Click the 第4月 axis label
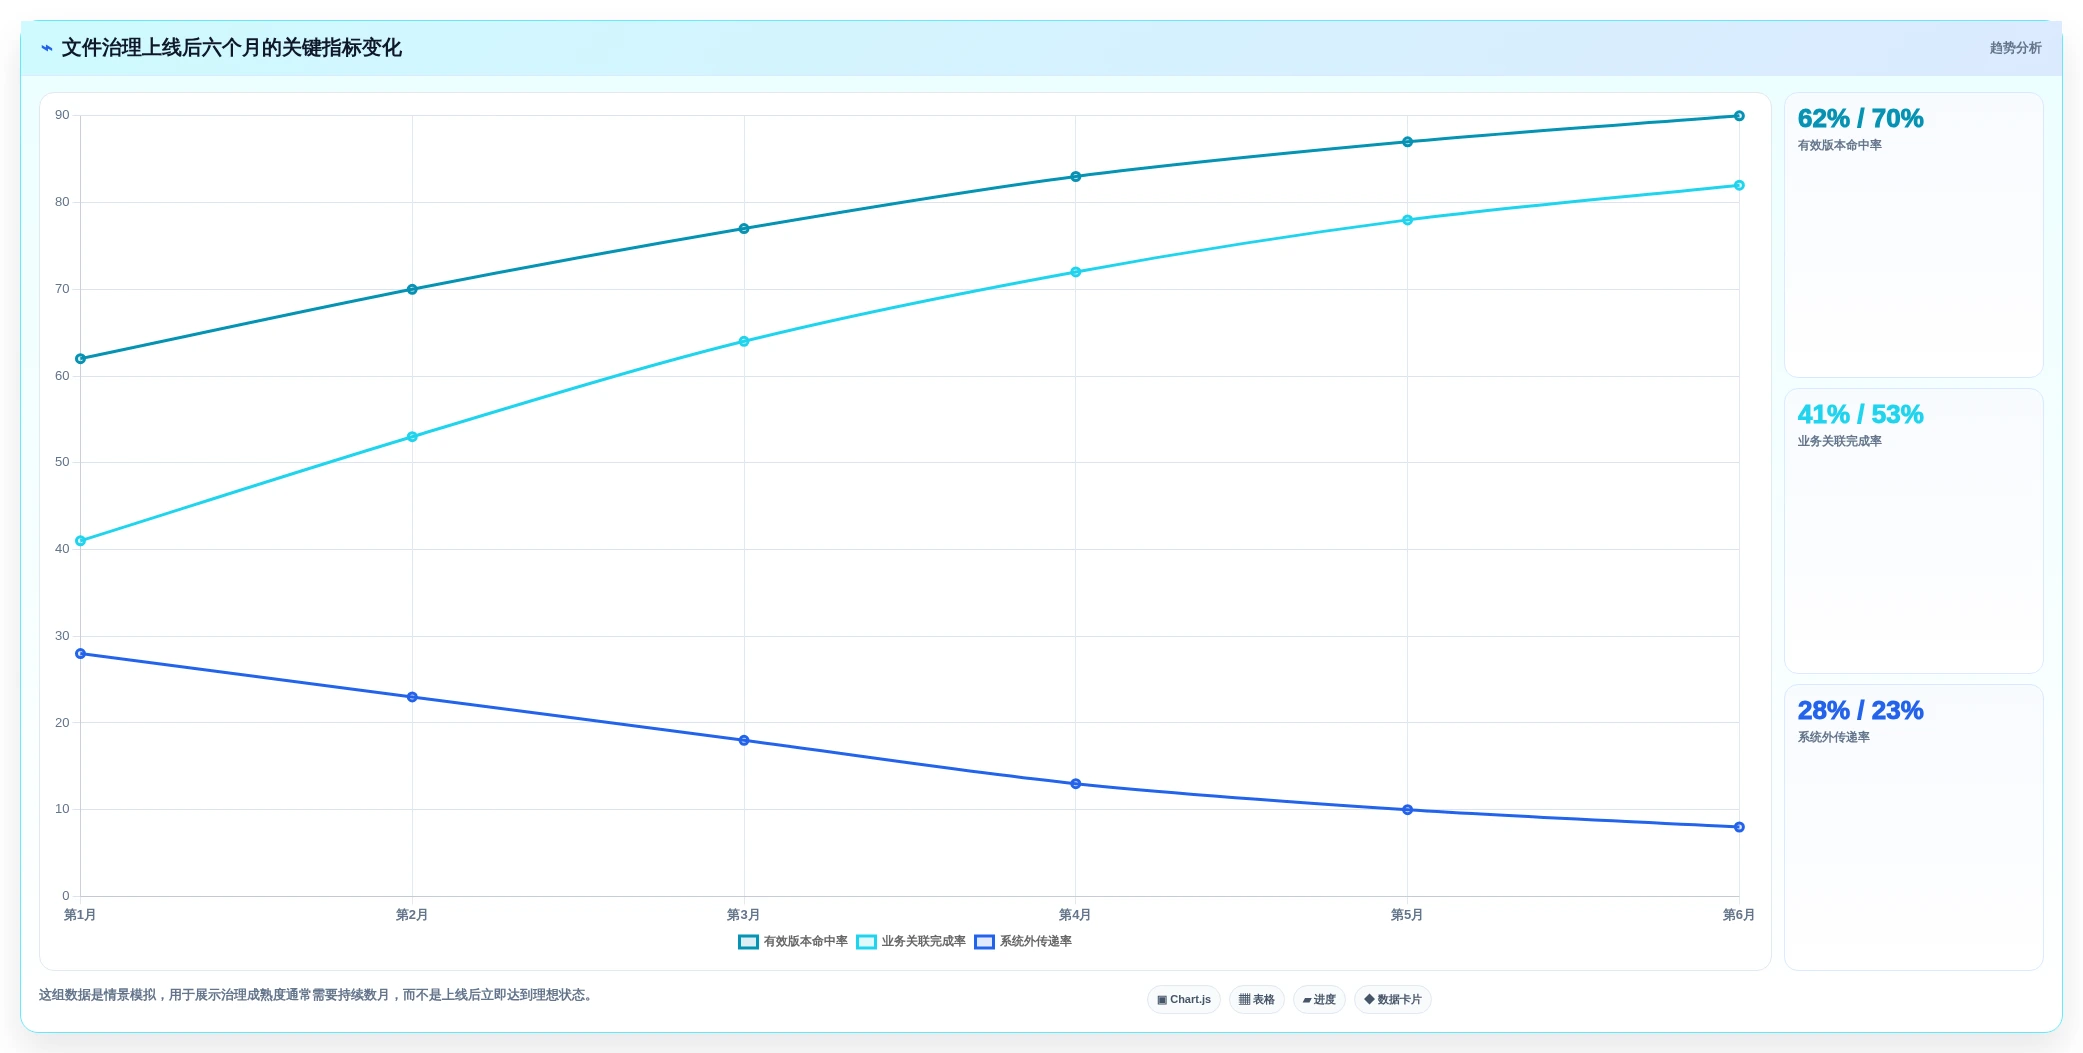The image size is (2083, 1053). pyautogui.click(x=1075, y=915)
